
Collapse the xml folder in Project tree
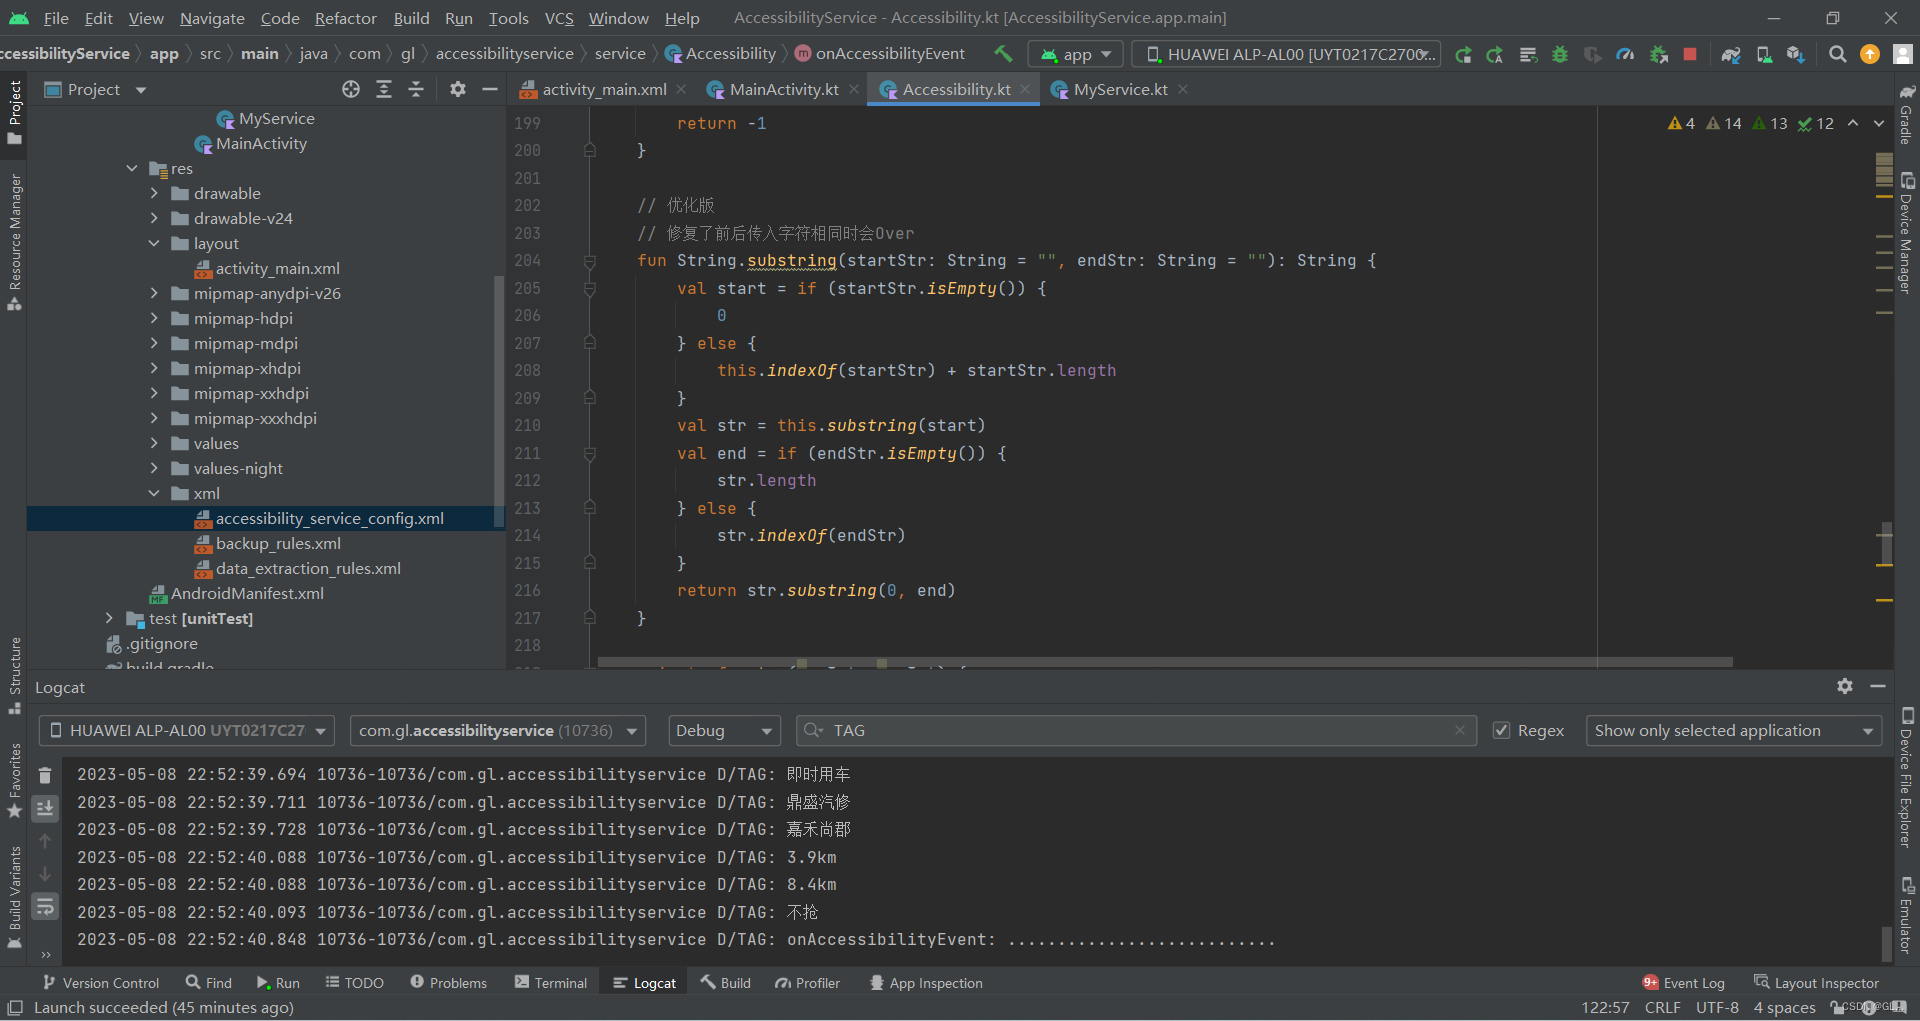point(154,493)
